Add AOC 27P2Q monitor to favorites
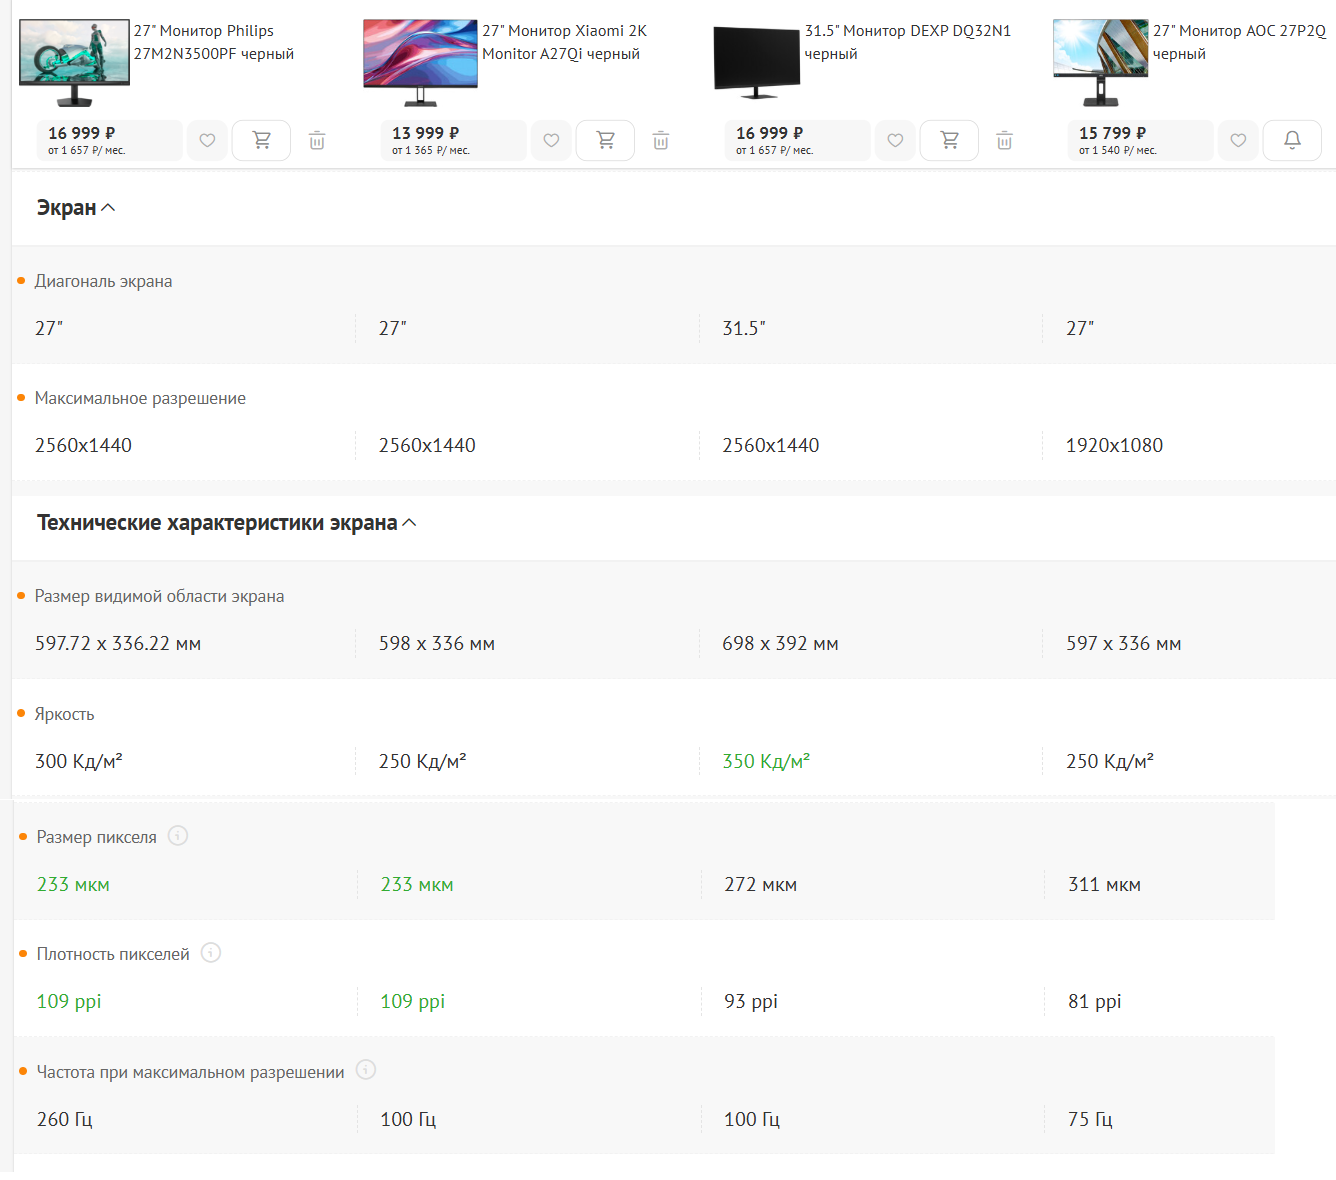This screenshot has height=1180, width=1336. pos(1238,141)
